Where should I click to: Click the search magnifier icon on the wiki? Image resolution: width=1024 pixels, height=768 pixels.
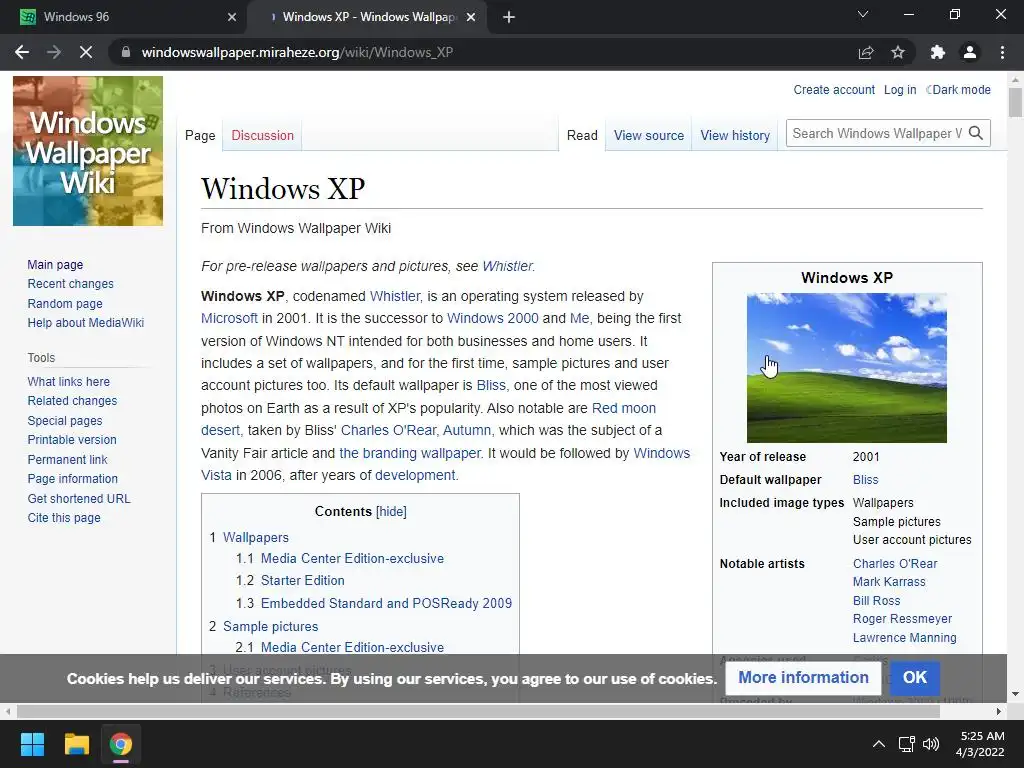[x=976, y=133]
